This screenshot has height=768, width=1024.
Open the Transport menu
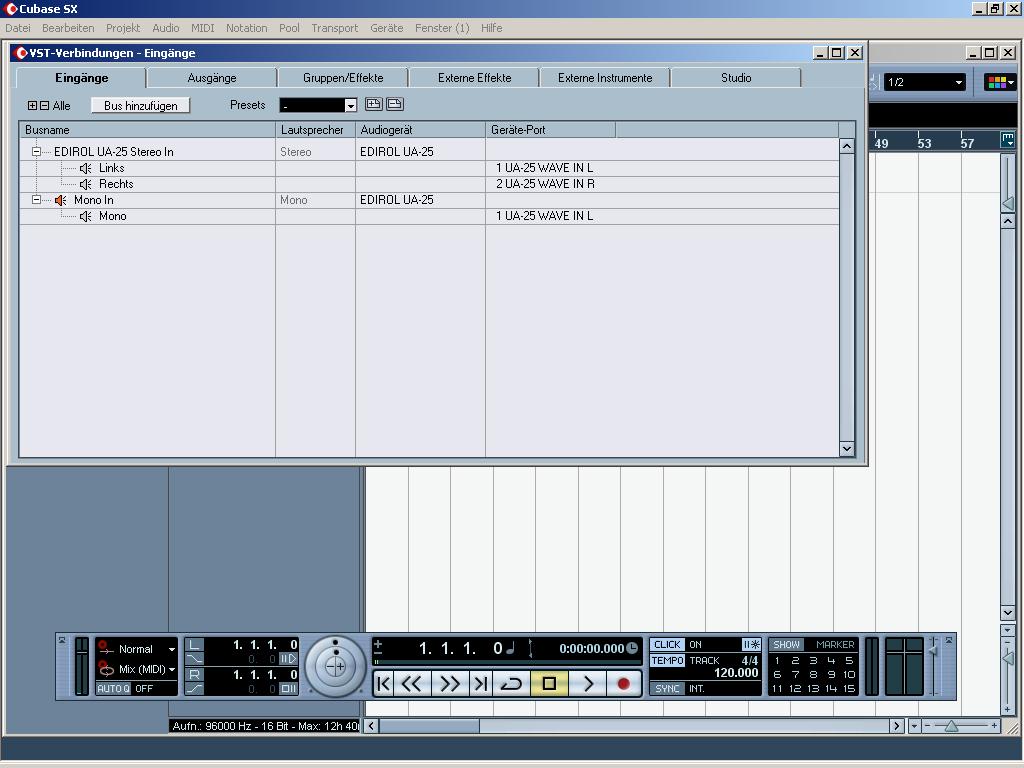coord(334,28)
